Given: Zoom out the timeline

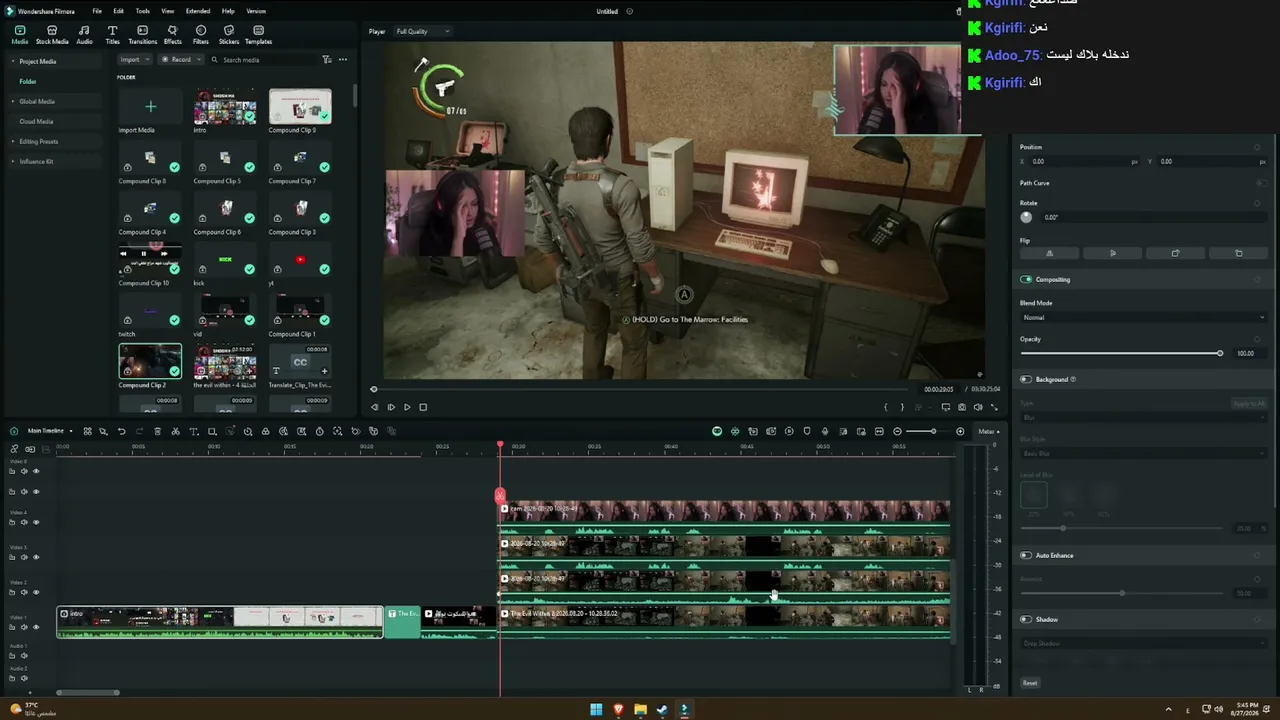Looking at the screenshot, I should pyautogui.click(x=897, y=431).
